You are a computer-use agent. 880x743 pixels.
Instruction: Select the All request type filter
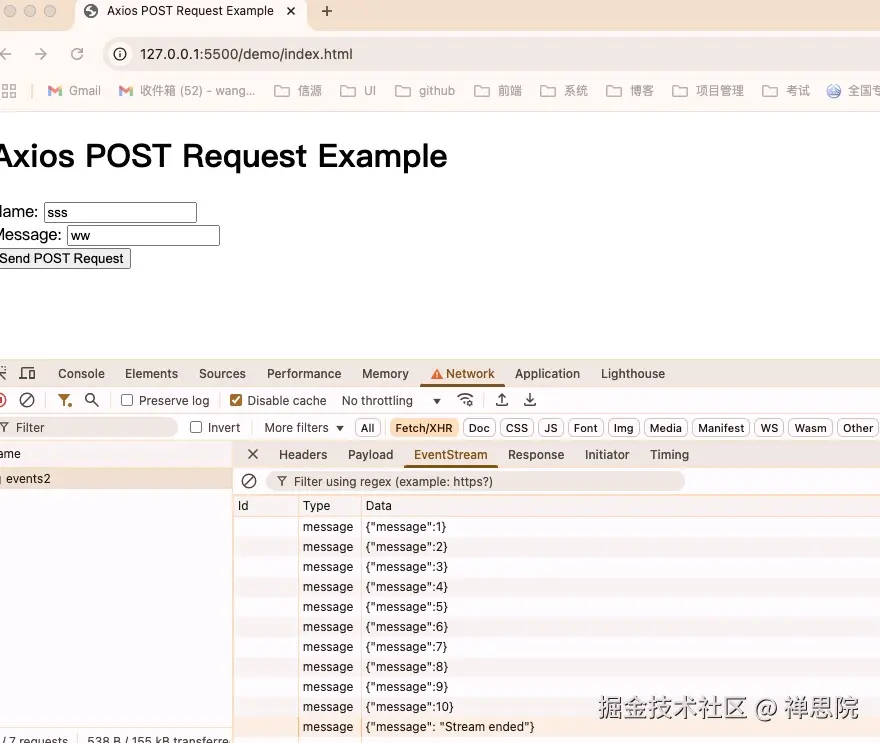point(368,428)
